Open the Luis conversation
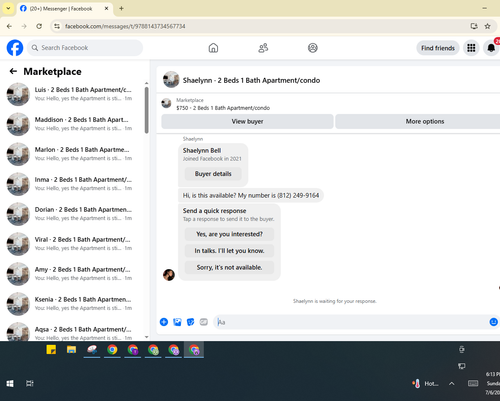 coord(73,94)
